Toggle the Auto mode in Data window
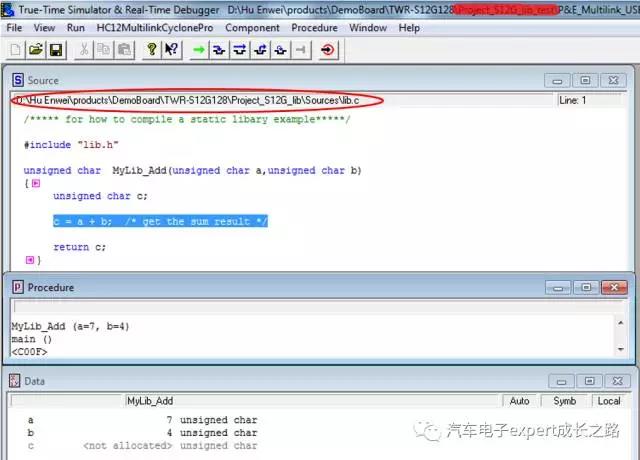This screenshot has width=640, height=460. (x=519, y=401)
